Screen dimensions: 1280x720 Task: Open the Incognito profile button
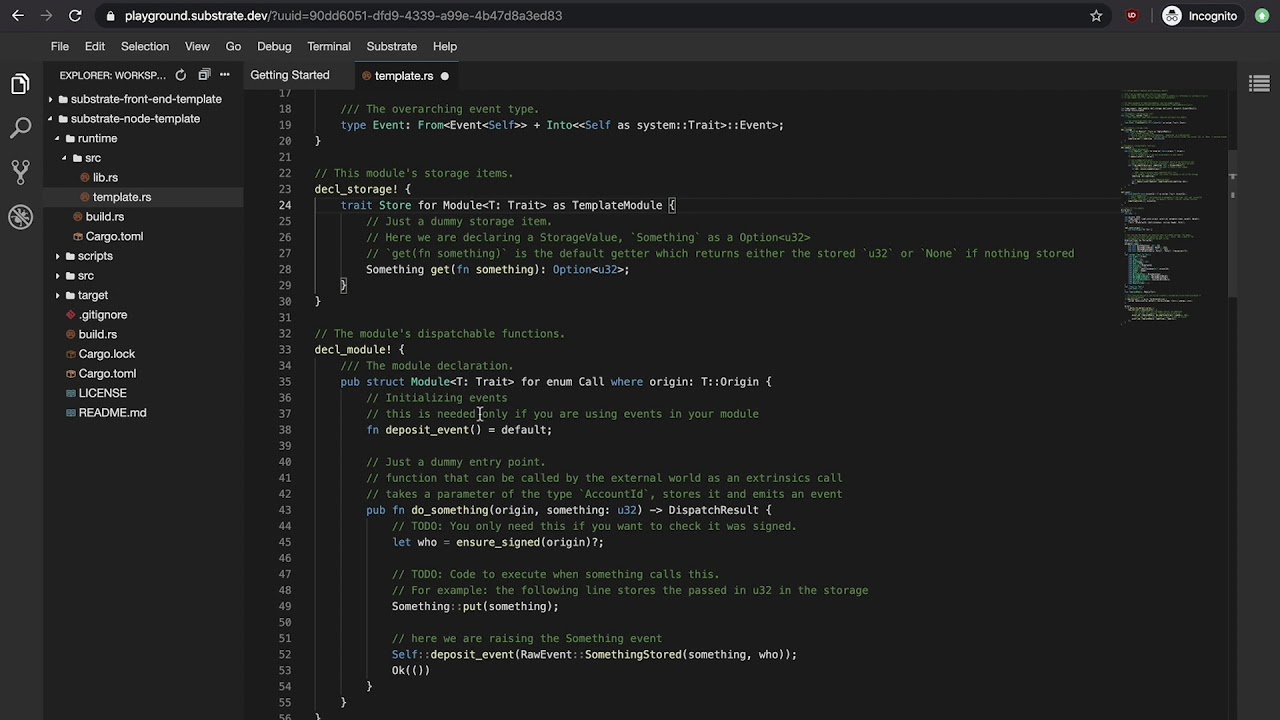click(1200, 16)
